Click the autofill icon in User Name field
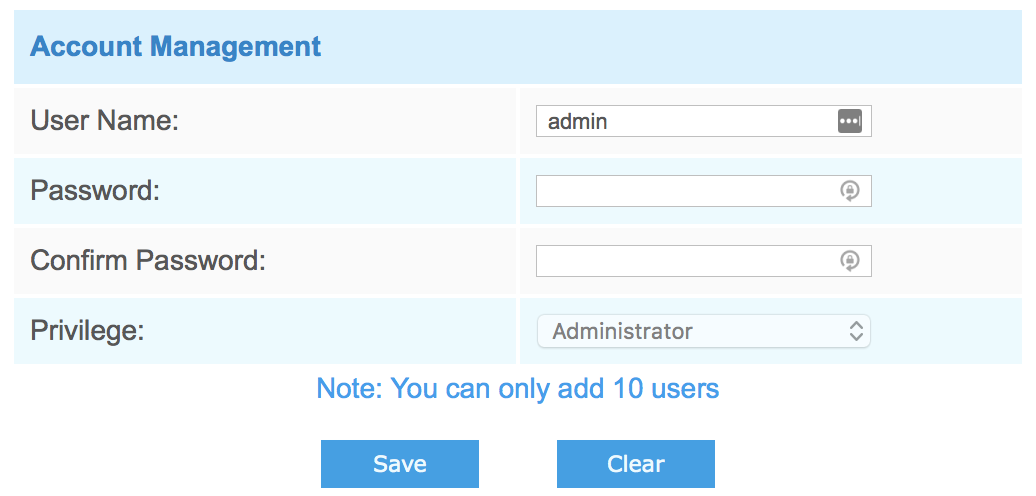 pos(849,121)
